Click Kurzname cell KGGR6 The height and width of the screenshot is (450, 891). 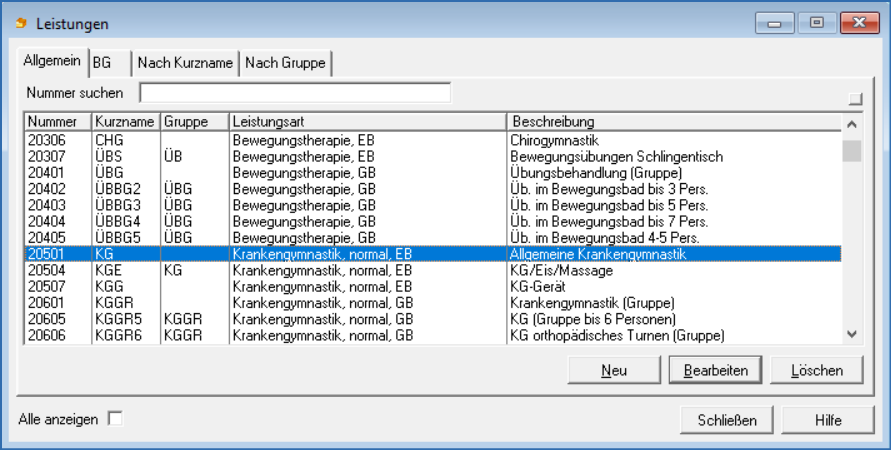point(118,335)
